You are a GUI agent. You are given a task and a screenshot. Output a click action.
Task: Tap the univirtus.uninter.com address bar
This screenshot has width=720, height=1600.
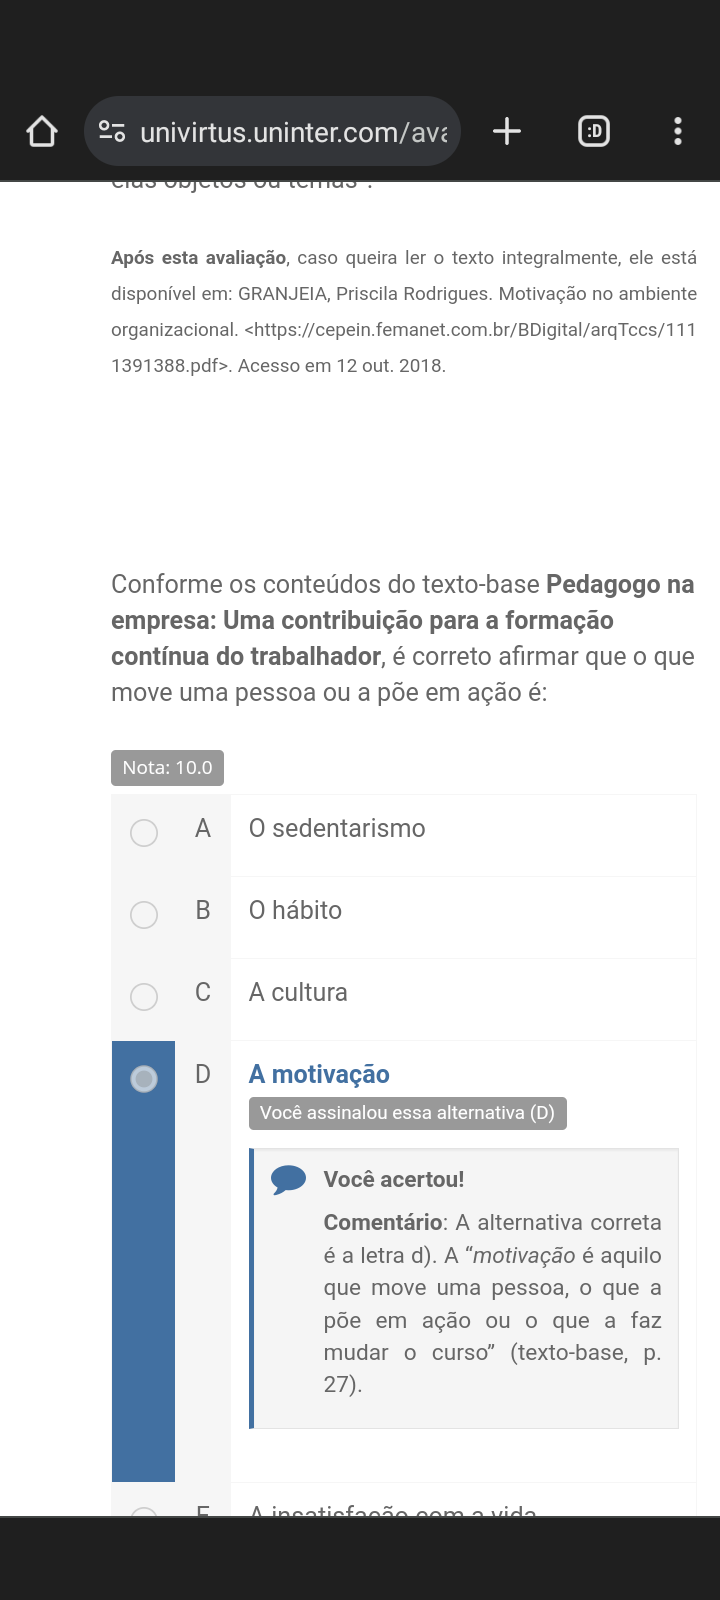[x=293, y=131]
